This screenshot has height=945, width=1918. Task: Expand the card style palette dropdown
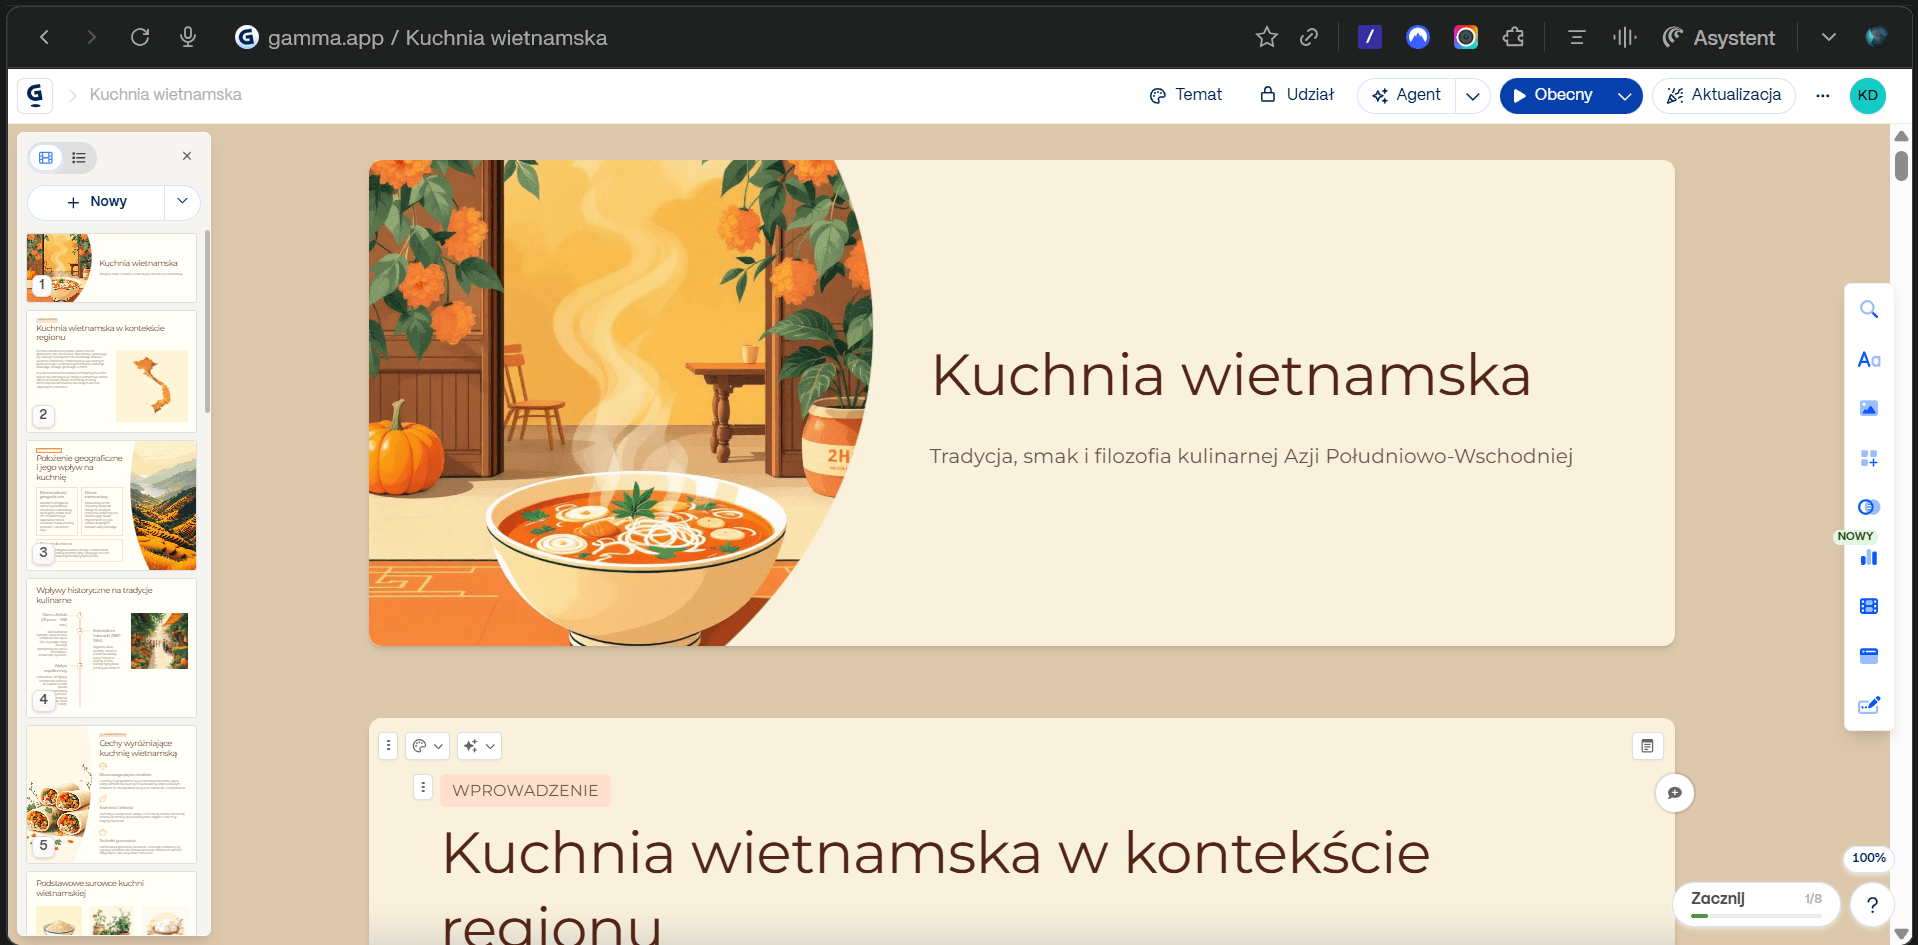coord(427,745)
